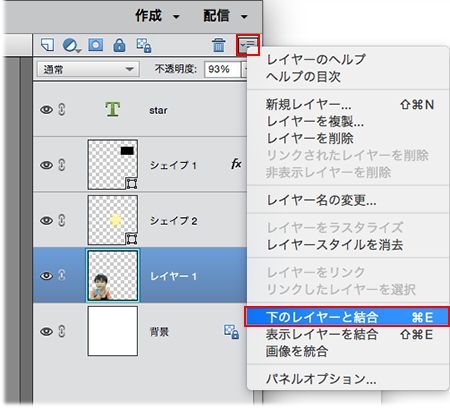
Task: Hide the star text layer
Action: (x=46, y=110)
